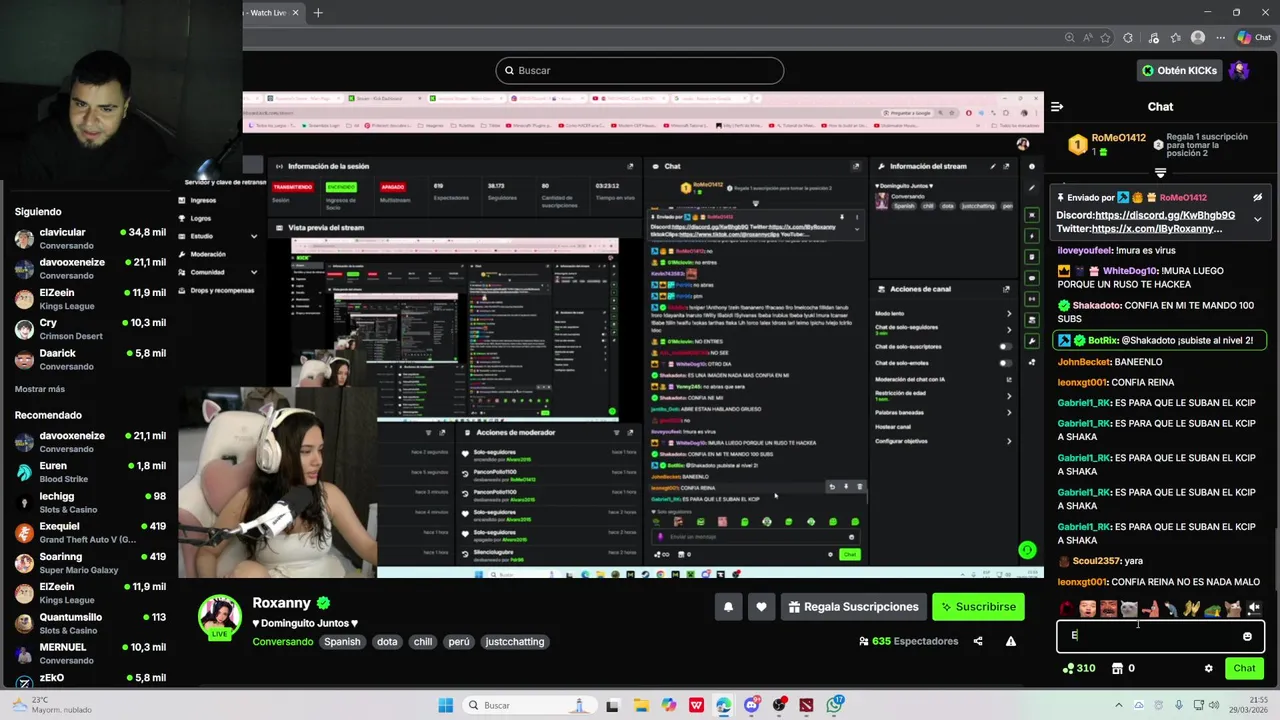Select the dota tag
Image resolution: width=1280 pixels, height=720 pixels.
pos(387,642)
